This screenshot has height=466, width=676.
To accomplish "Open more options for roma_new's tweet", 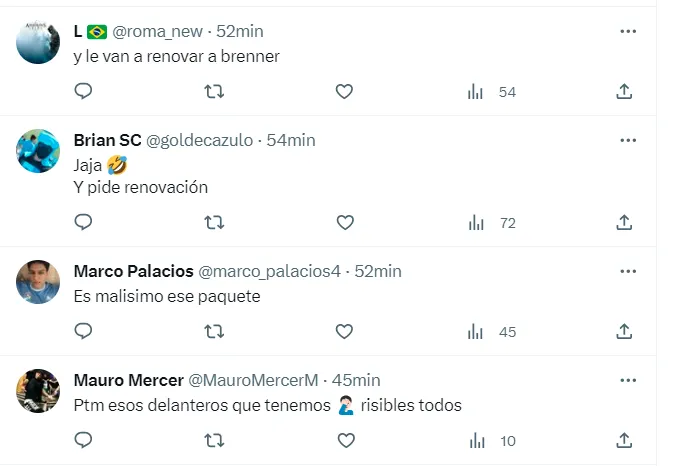I will tap(628, 31).
